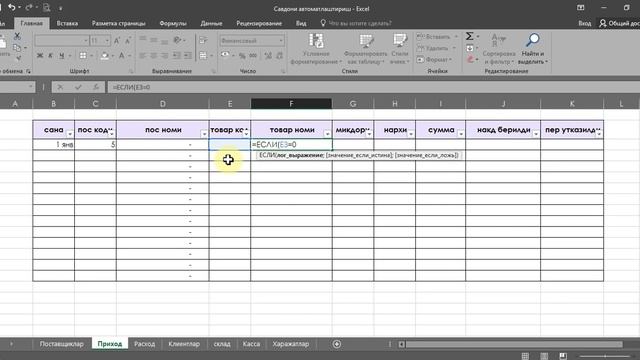The height and width of the screenshot is (360, 640).
Task: Open filter dropdown on сумма column
Action: point(461,134)
